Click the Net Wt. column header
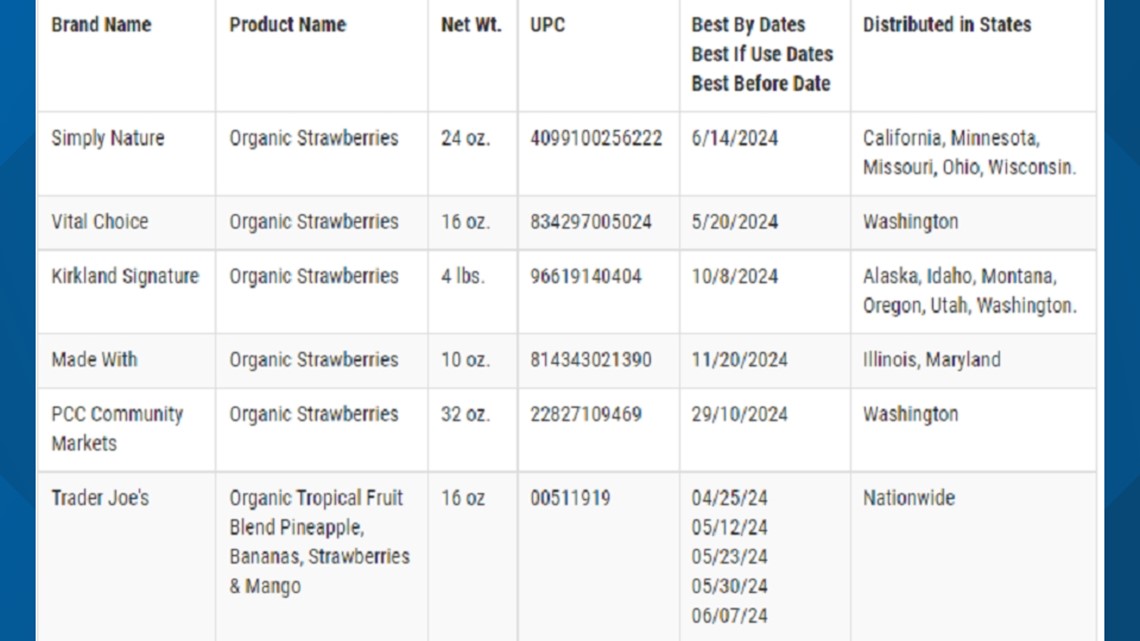Viewport: 1140px width, 641px height. pyautogui.click(x=470, y=24)
